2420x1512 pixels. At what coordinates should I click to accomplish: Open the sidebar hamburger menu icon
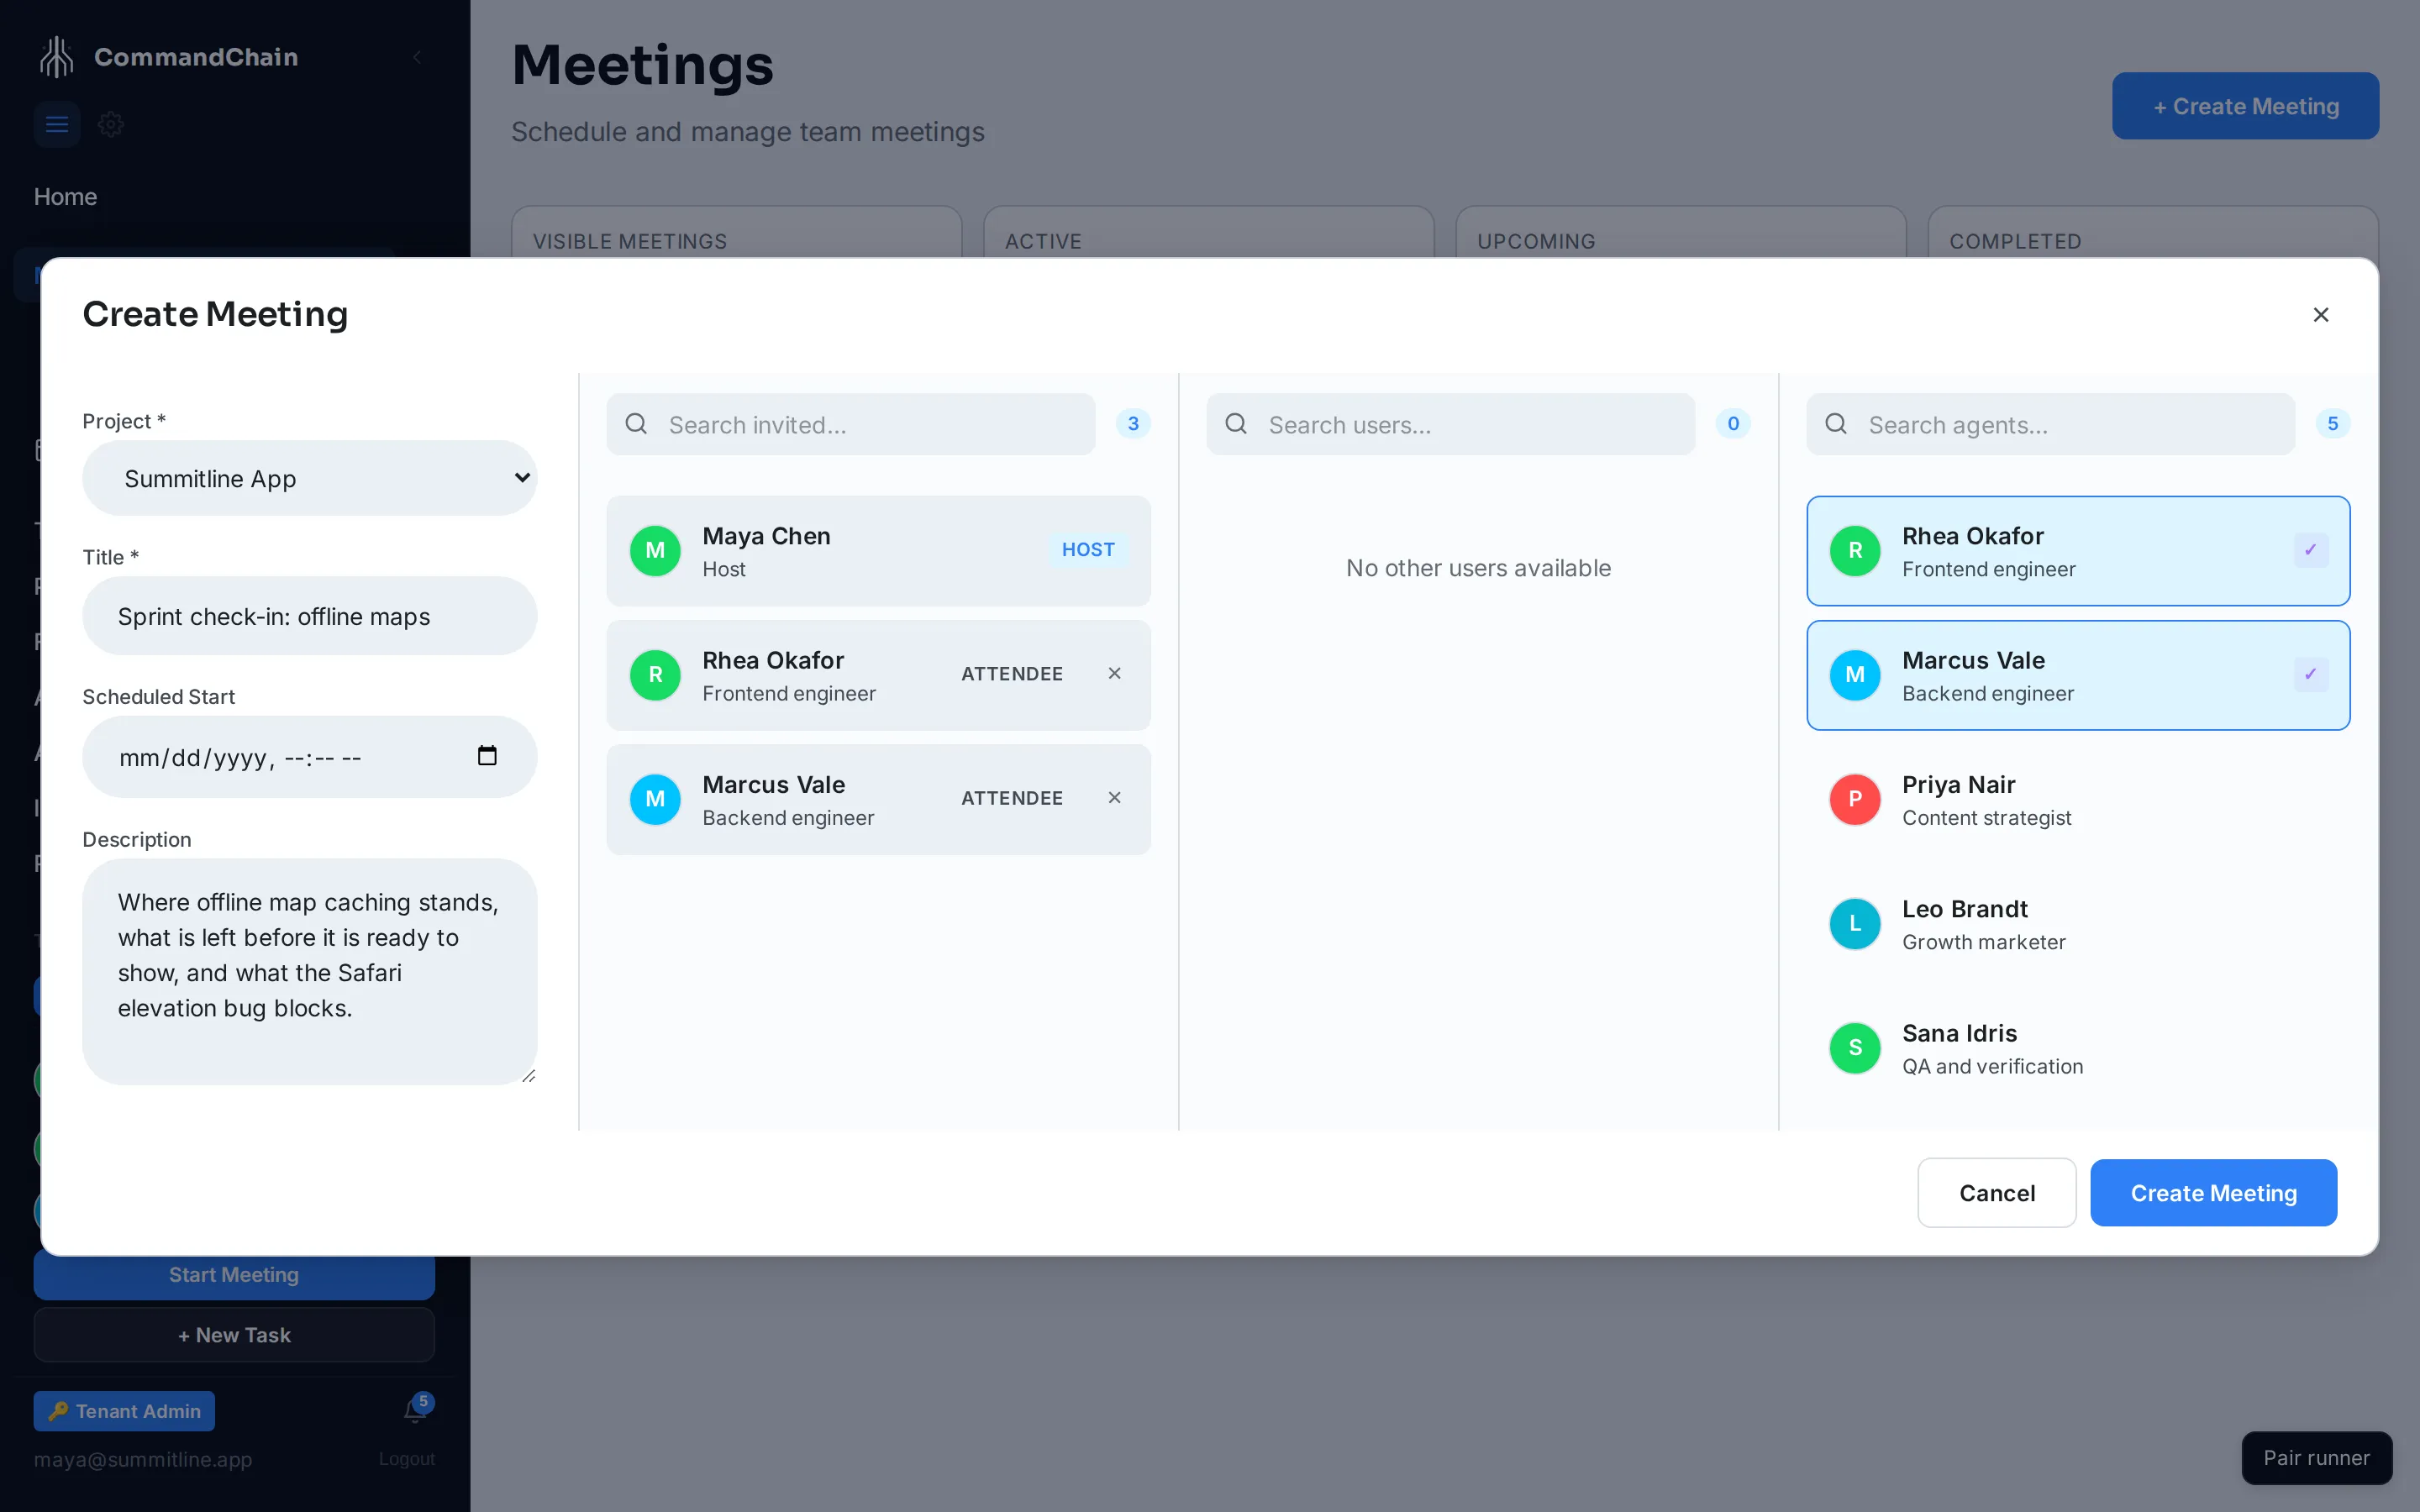(57, 125)
